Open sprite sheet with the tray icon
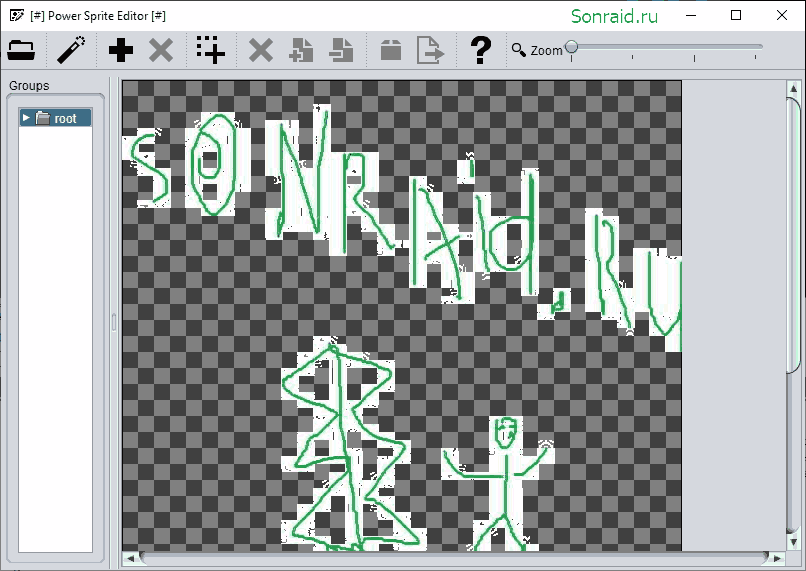The image size is (806, 571). pos(21,50)
